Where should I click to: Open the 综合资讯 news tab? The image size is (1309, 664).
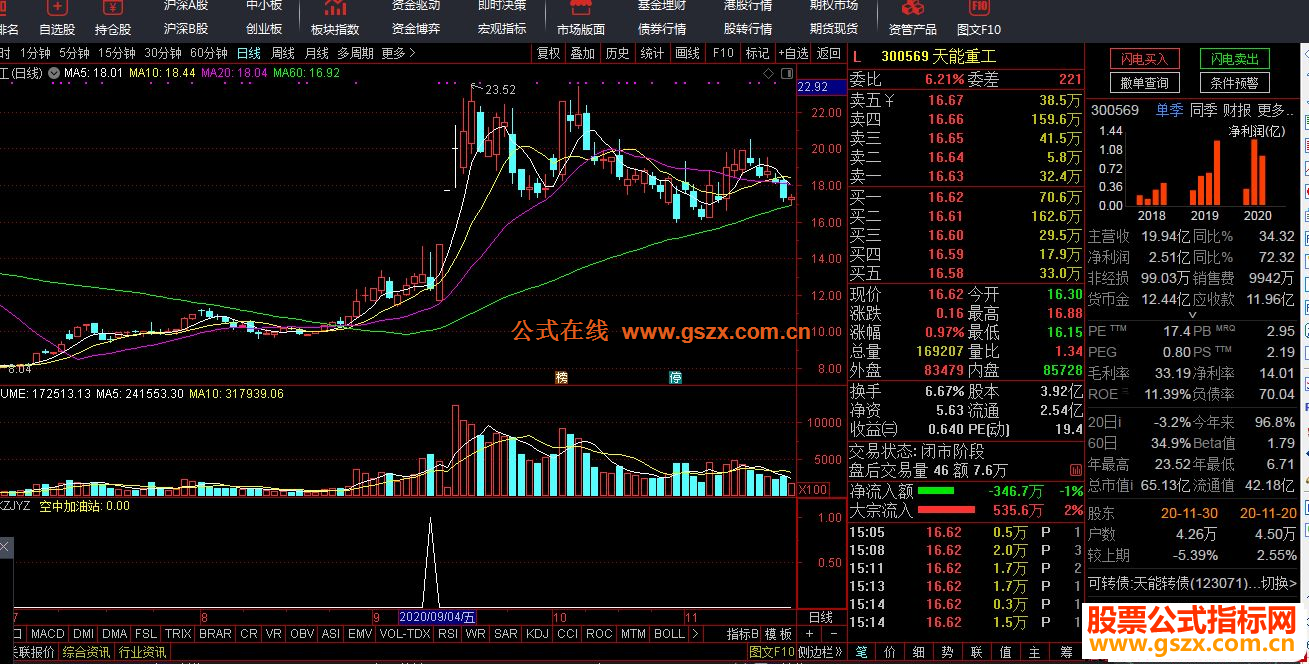click(x=86, y=652)
